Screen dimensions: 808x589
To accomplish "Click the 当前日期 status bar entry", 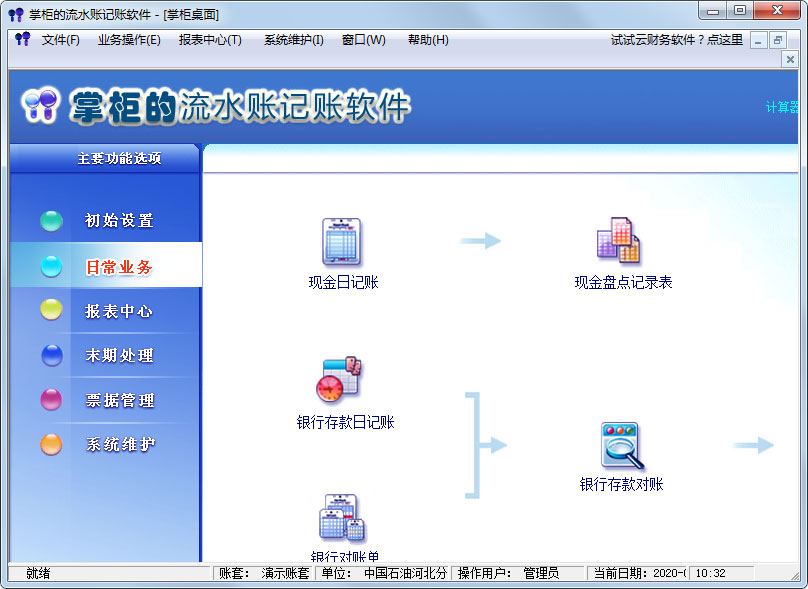I will (x=638, y=573).
